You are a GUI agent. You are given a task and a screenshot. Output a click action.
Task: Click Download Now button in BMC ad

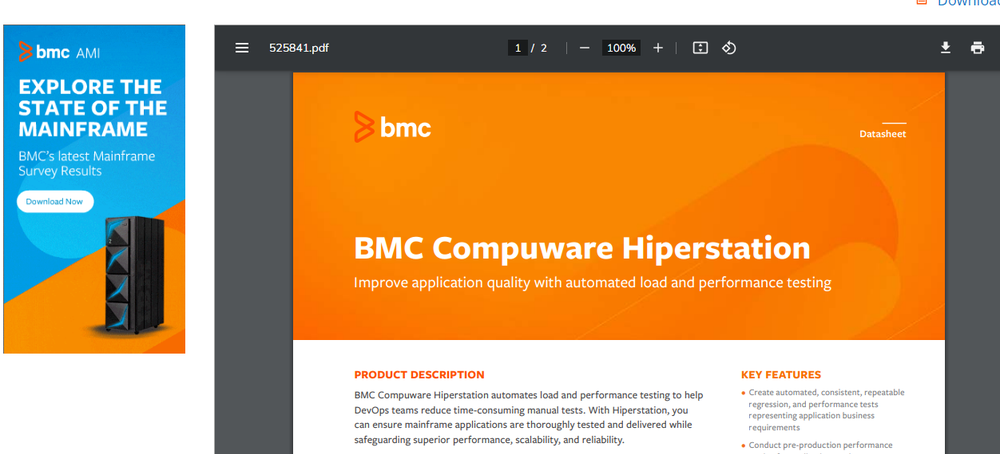tap(55, 201)
